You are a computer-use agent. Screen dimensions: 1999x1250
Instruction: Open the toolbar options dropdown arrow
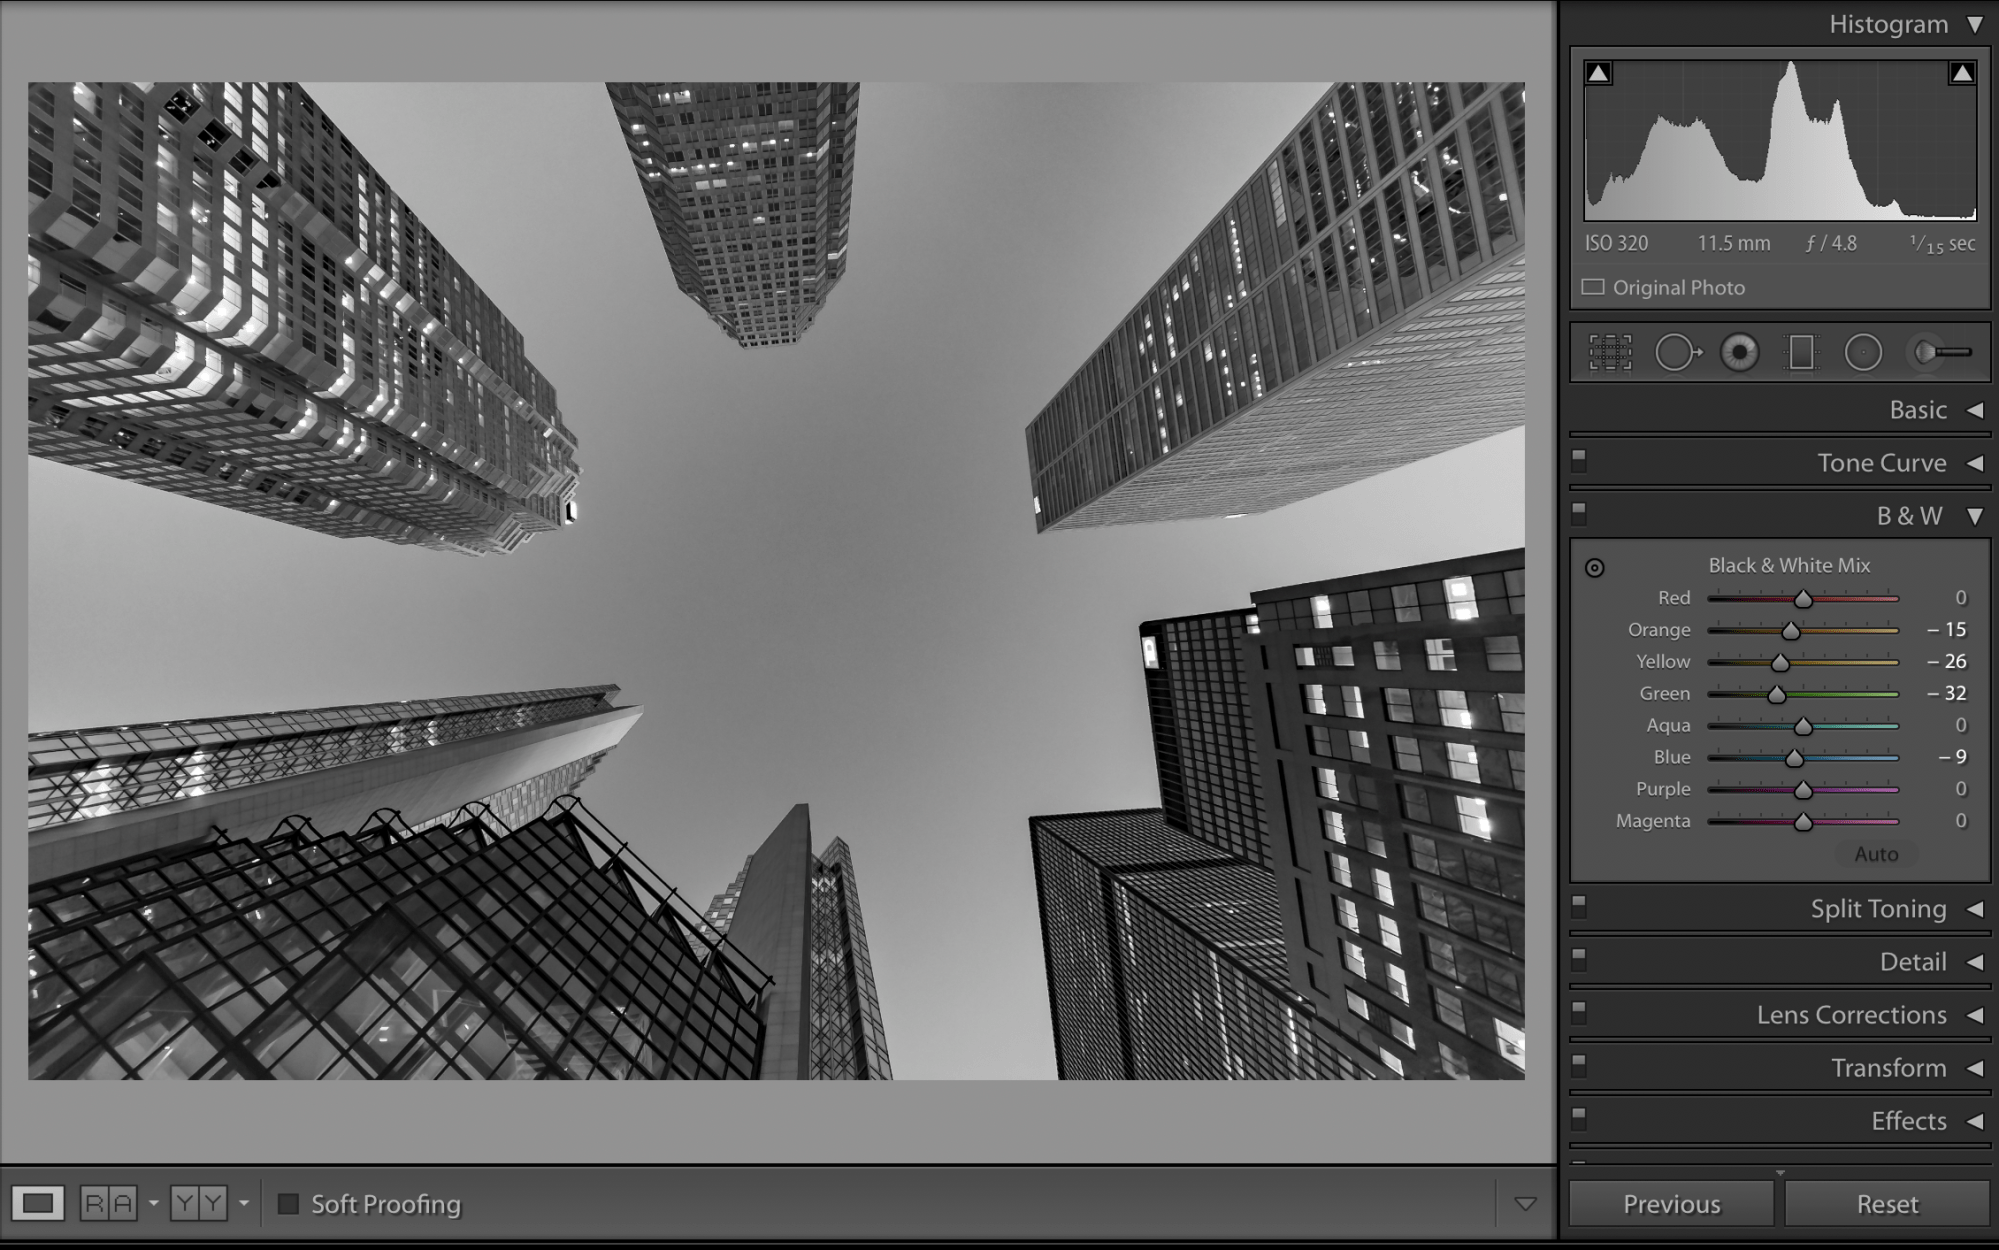(x=1525, y=1204)
